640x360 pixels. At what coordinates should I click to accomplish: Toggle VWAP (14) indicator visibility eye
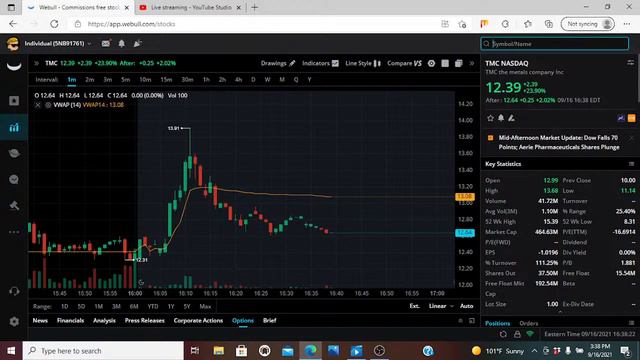[x=48, y=105]
